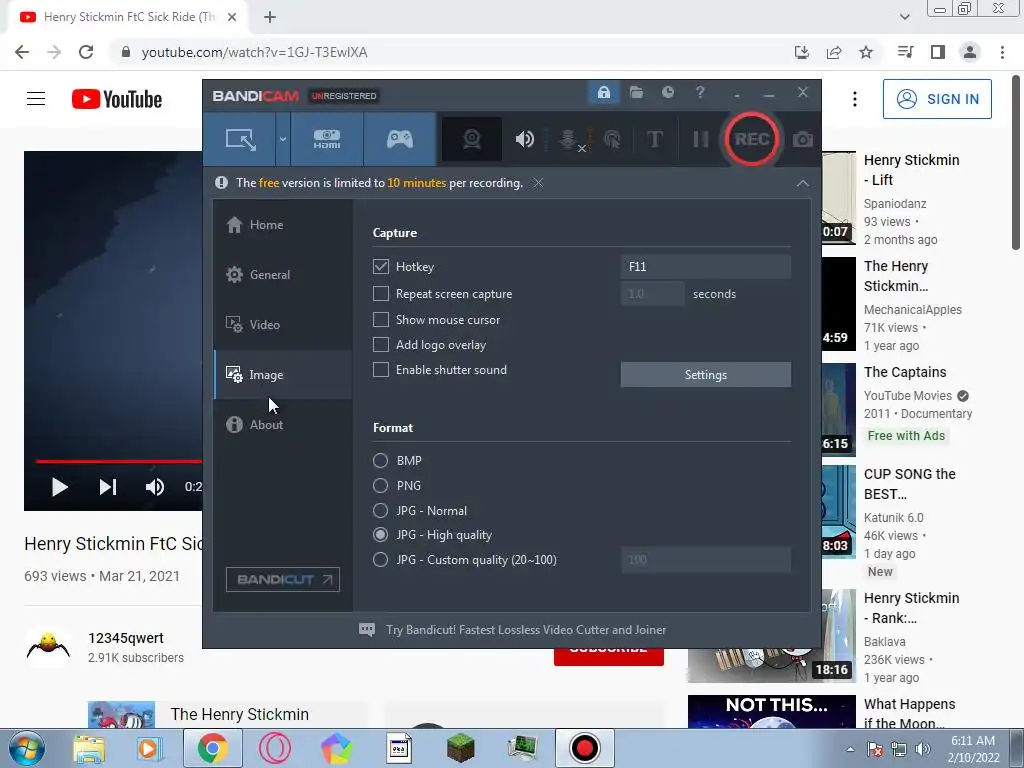Select PNG image format
Screen dimensions: 1024x768
point(380,485)
